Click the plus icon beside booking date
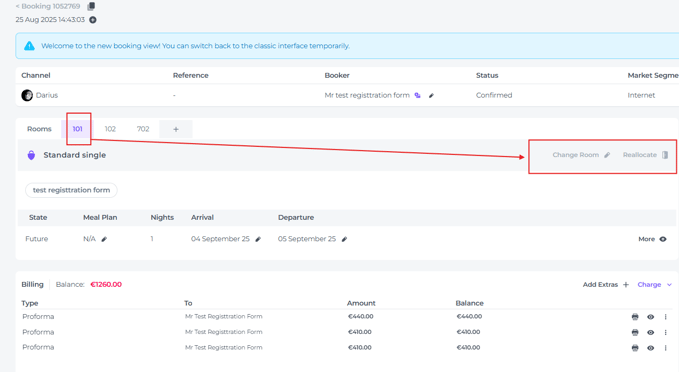The image size is (679, 372). tap(93, 20)
